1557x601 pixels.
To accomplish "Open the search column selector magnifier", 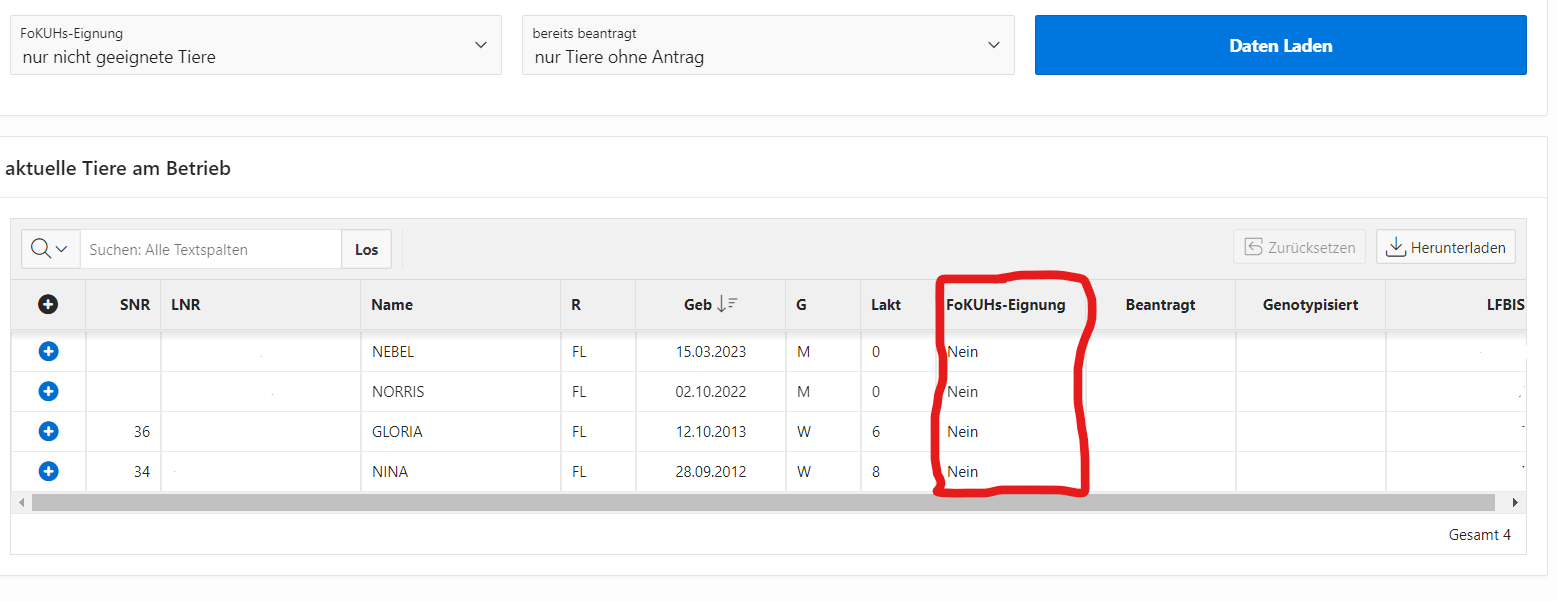I will 50,249.
